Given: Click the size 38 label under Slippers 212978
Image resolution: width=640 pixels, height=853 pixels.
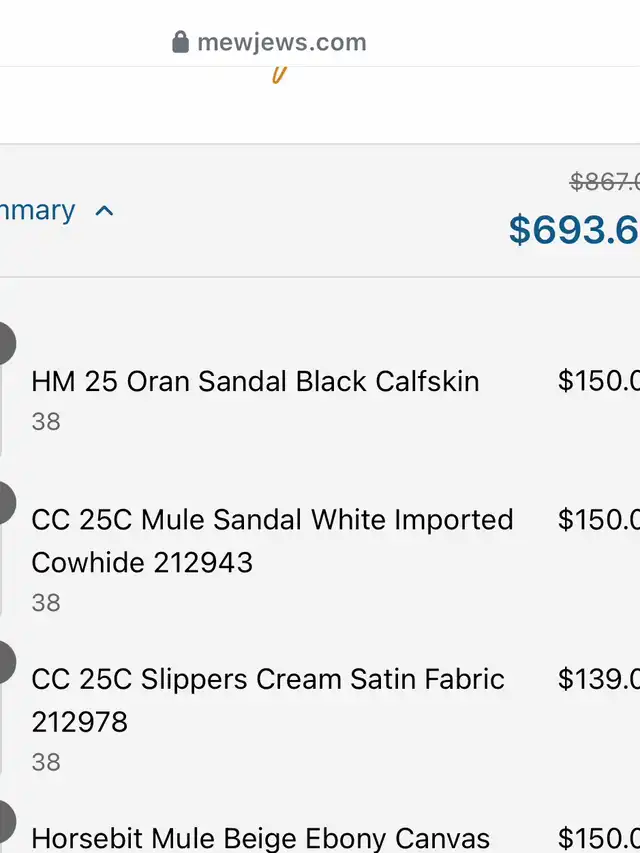Looking at the screenshot, I should [46, 762].
